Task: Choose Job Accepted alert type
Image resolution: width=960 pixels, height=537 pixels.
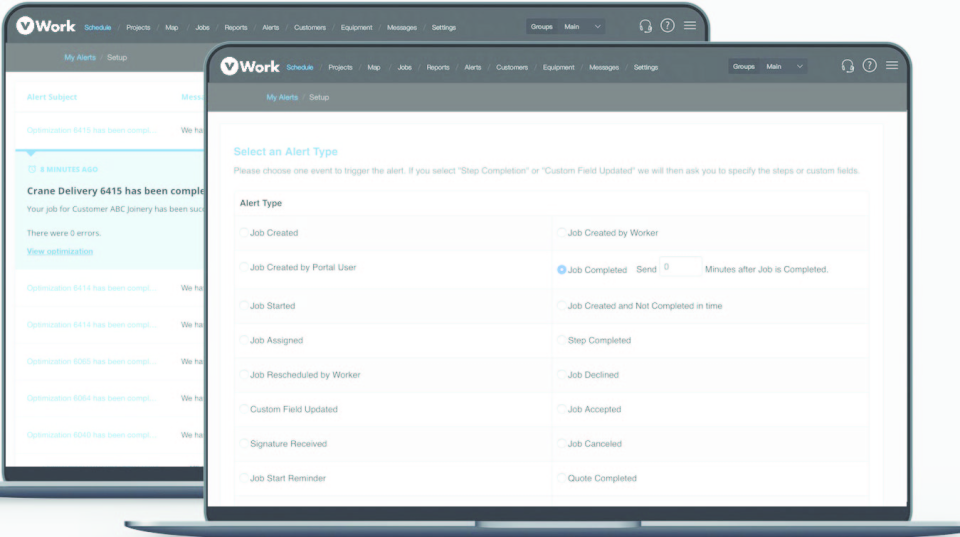Action: (x=561, y=409)
